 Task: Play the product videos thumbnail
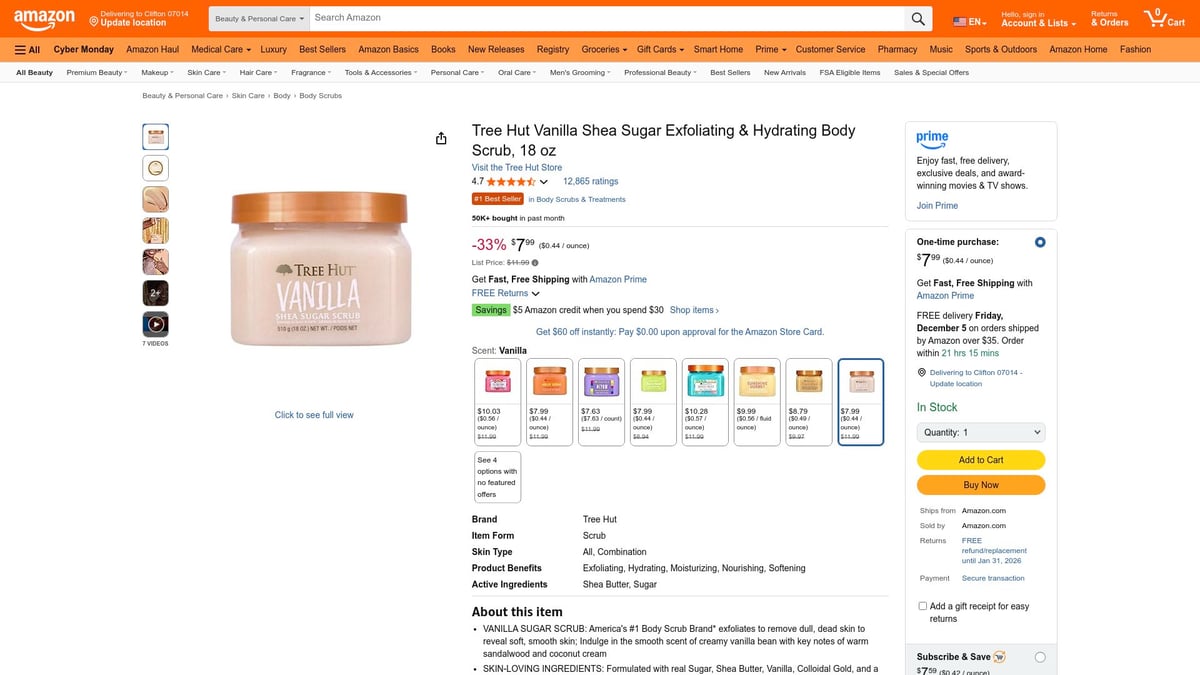click(x=155, y=323)
